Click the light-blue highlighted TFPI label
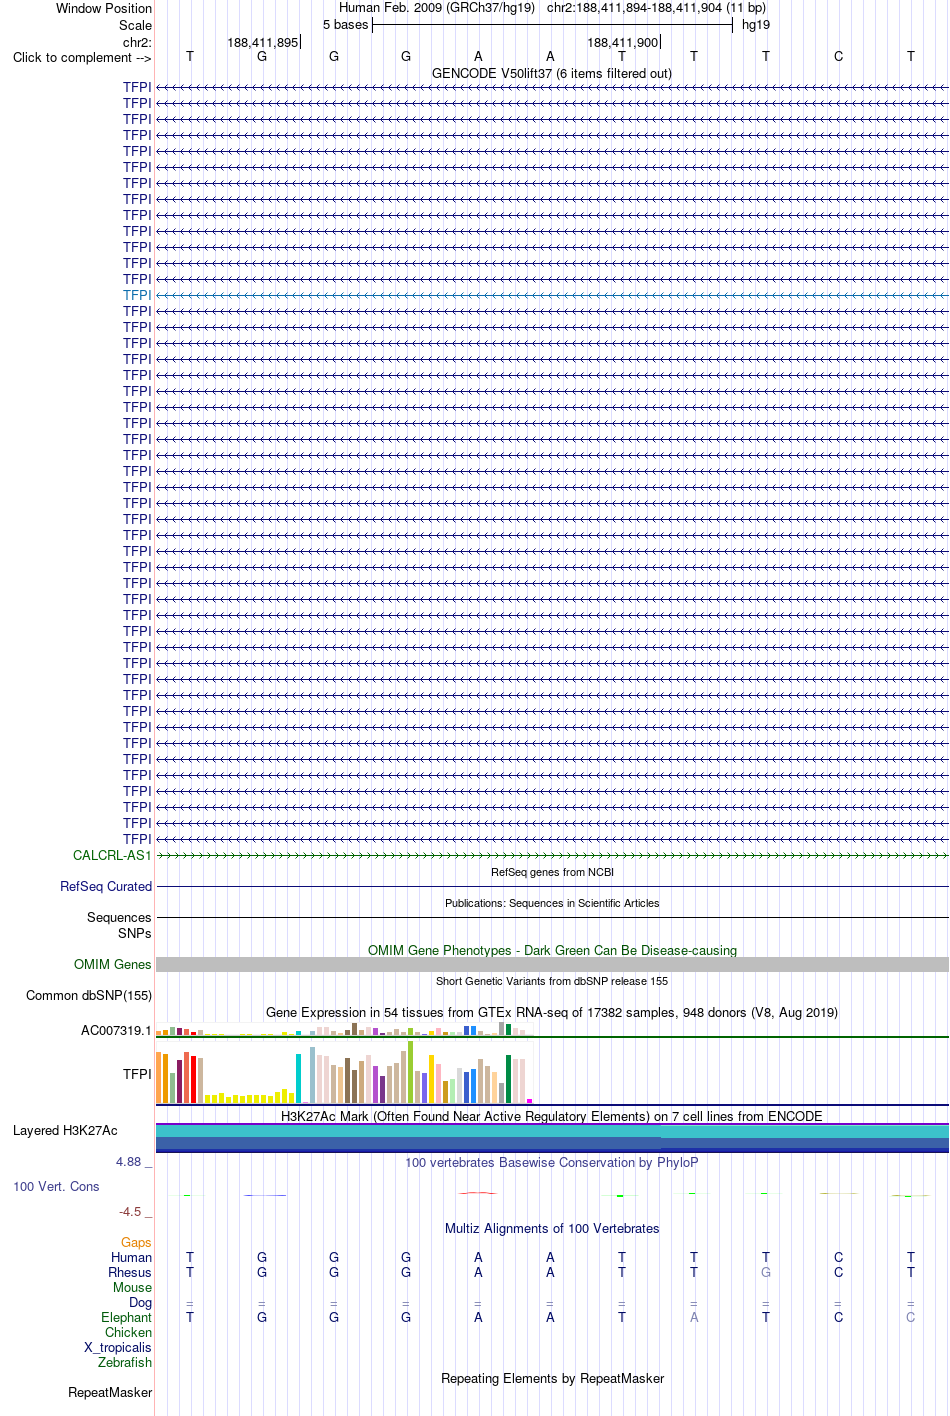The image size is (950, 1416). point(137,295)
